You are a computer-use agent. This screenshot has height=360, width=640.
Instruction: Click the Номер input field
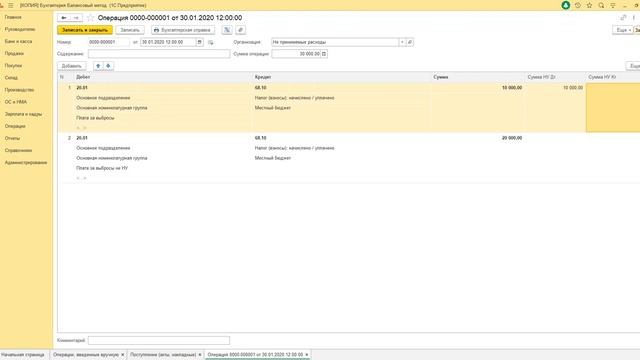(109, 42)
